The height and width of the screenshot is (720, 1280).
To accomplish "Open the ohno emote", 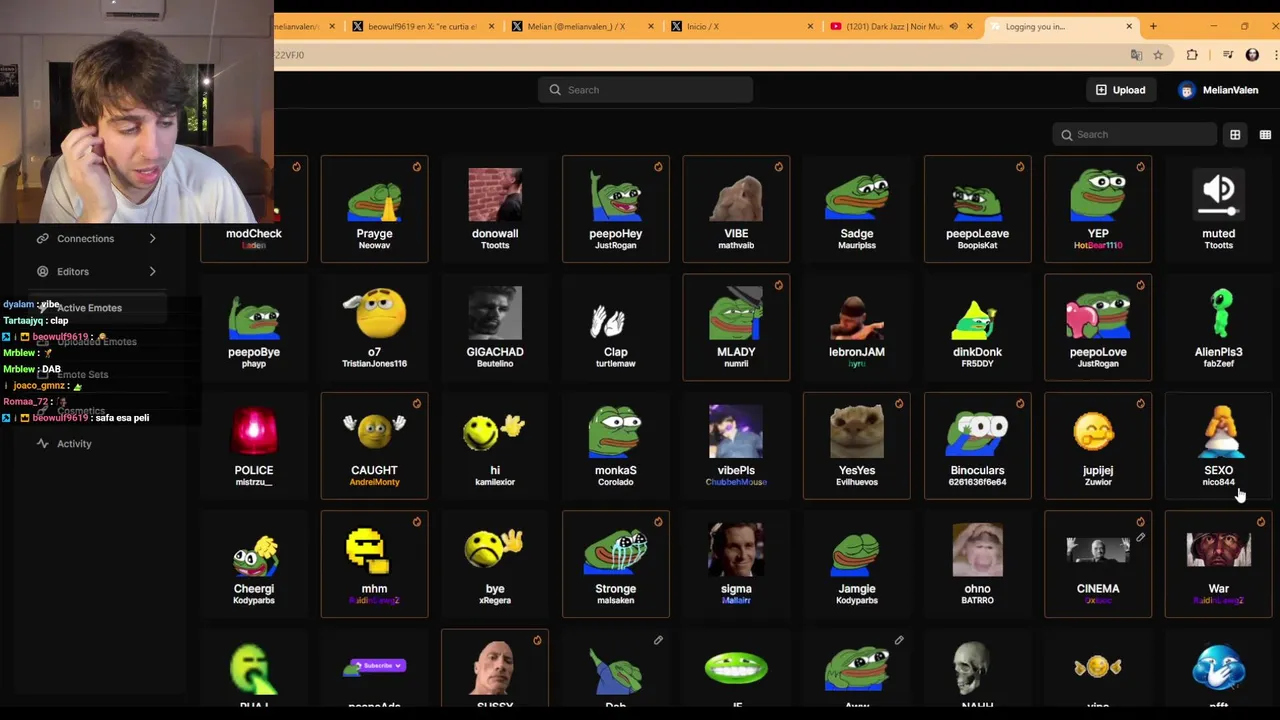I will pos(977,565).
